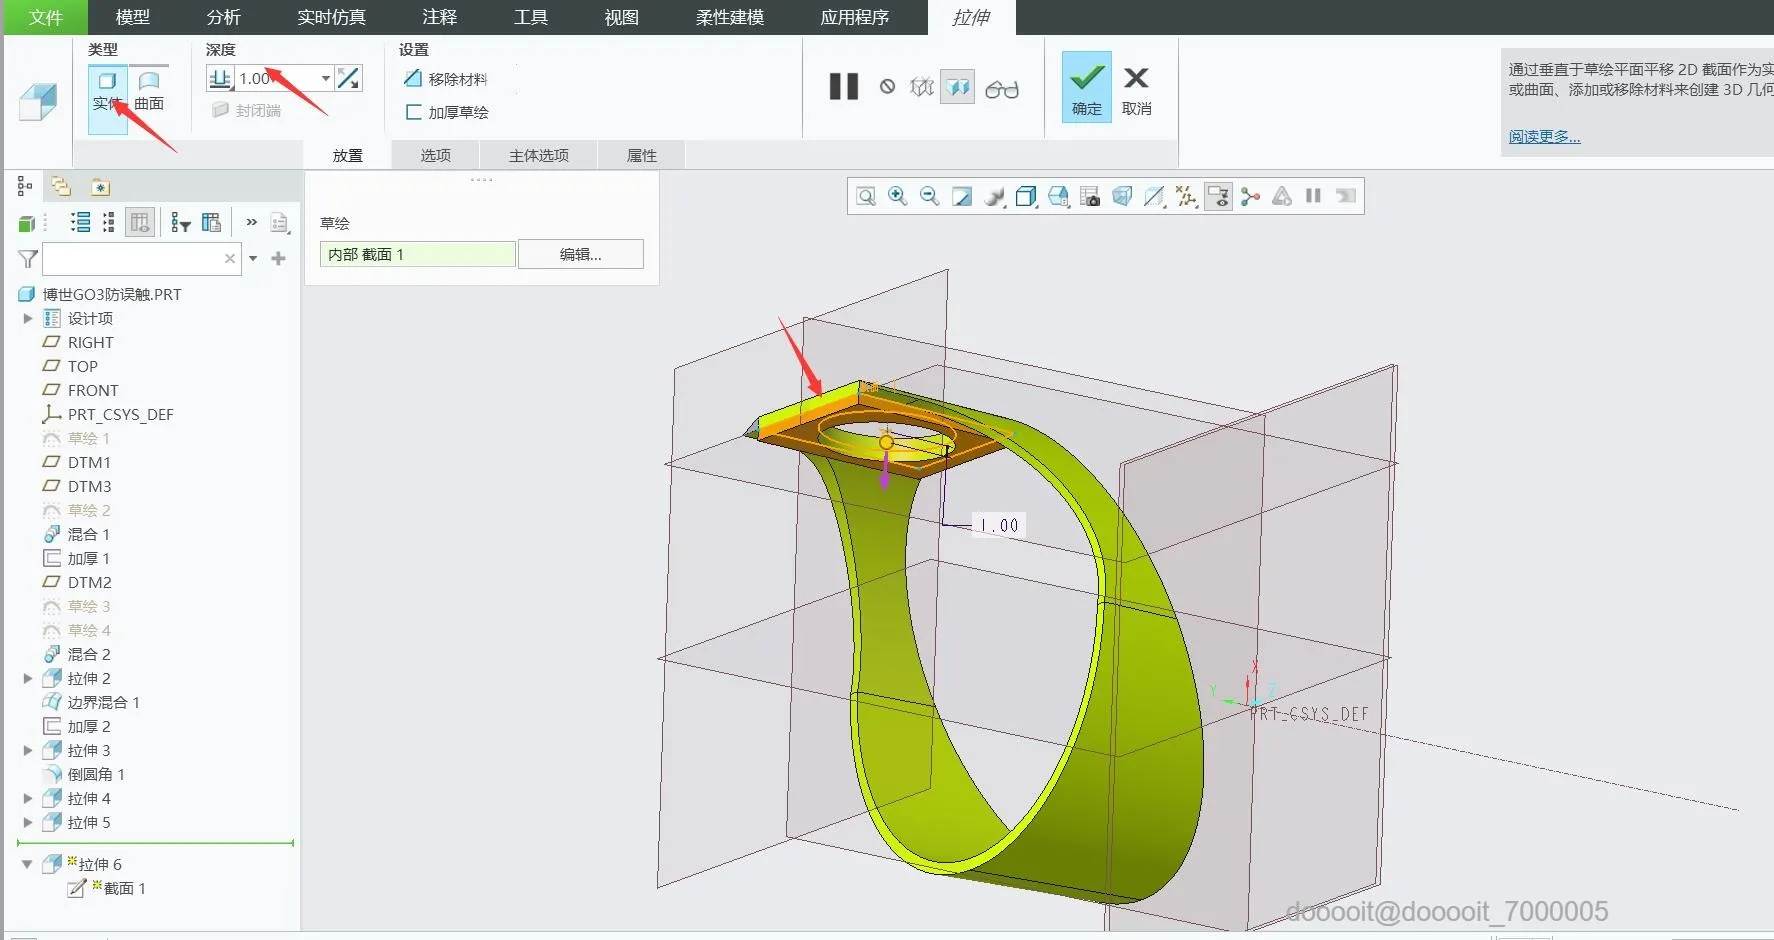Open the 阅读更多... help link
The height and width of the screenshot is (940, 1774).
[1544, 137]
